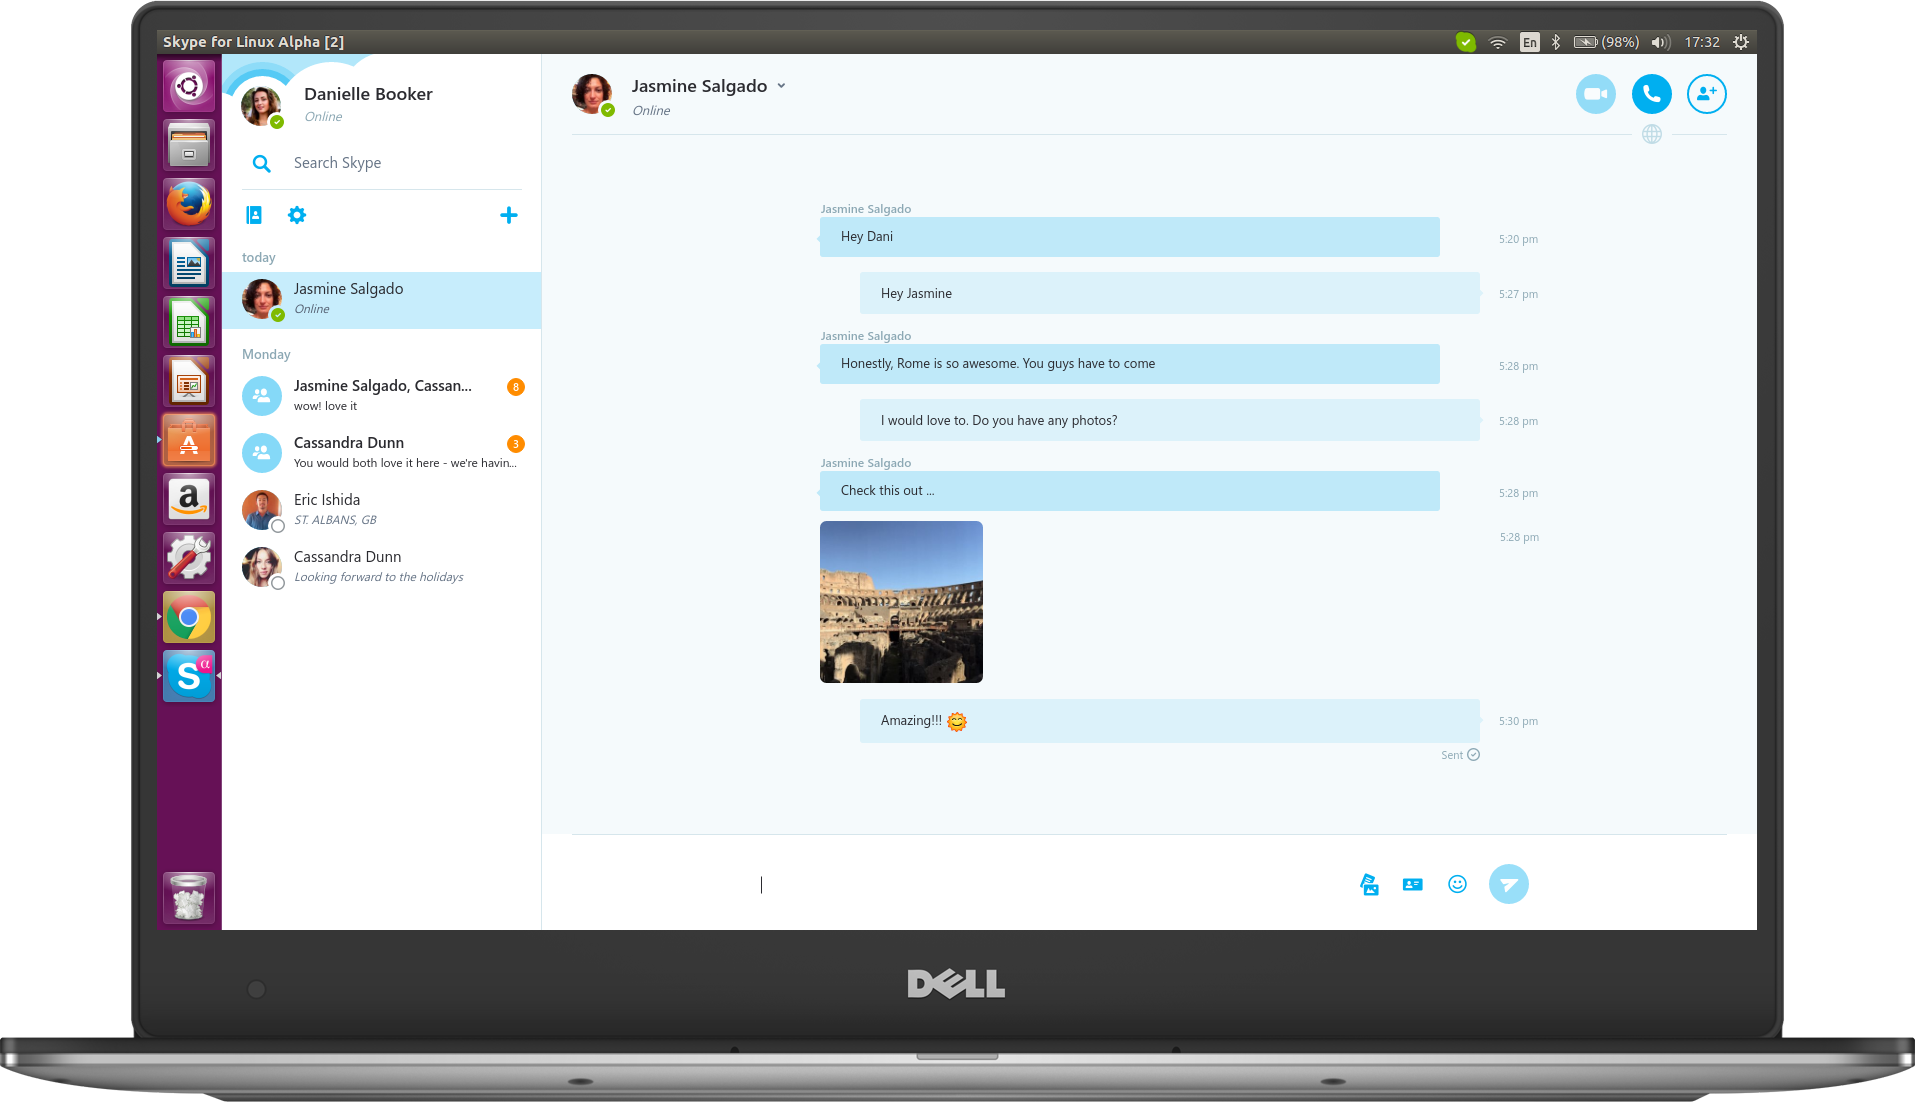Open Amazon launcher icon
Screen dimensions: 1915x1102
tap(189, 499)
